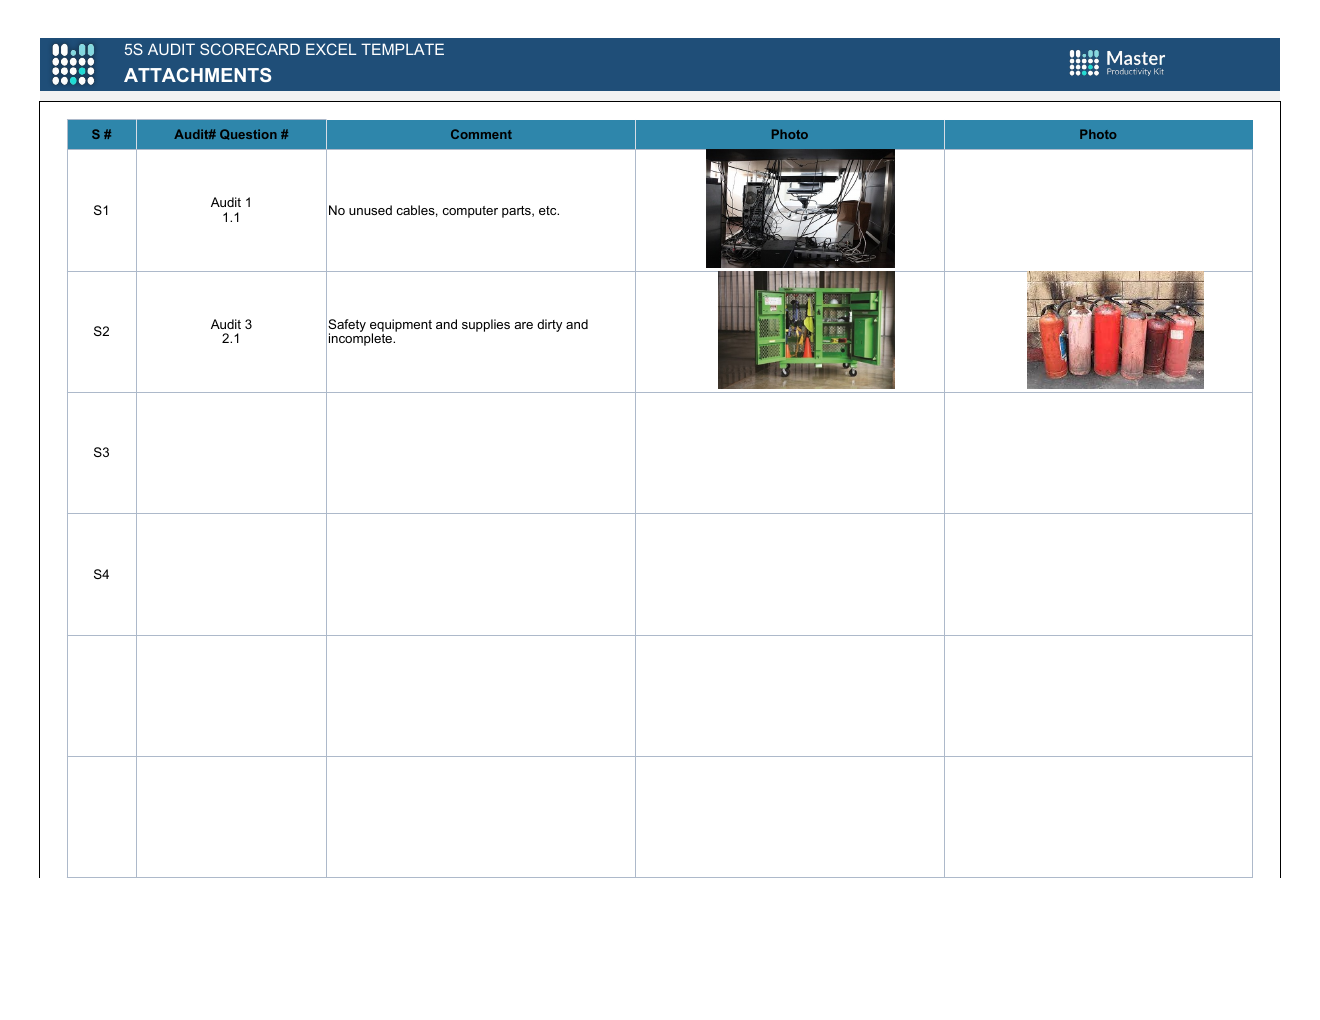Select the S2 row cell
Screen dimensions: 1320x1020
(102, 332)
